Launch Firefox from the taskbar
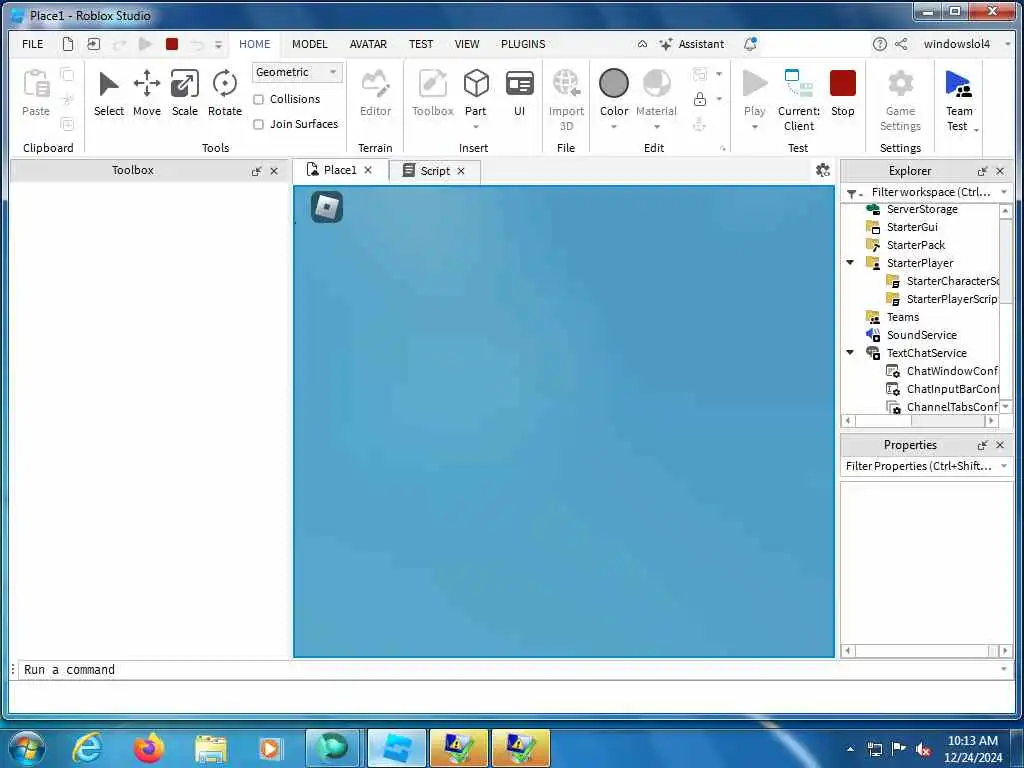This screenshot has height=768, width=1024. click(x=148, y=748)
